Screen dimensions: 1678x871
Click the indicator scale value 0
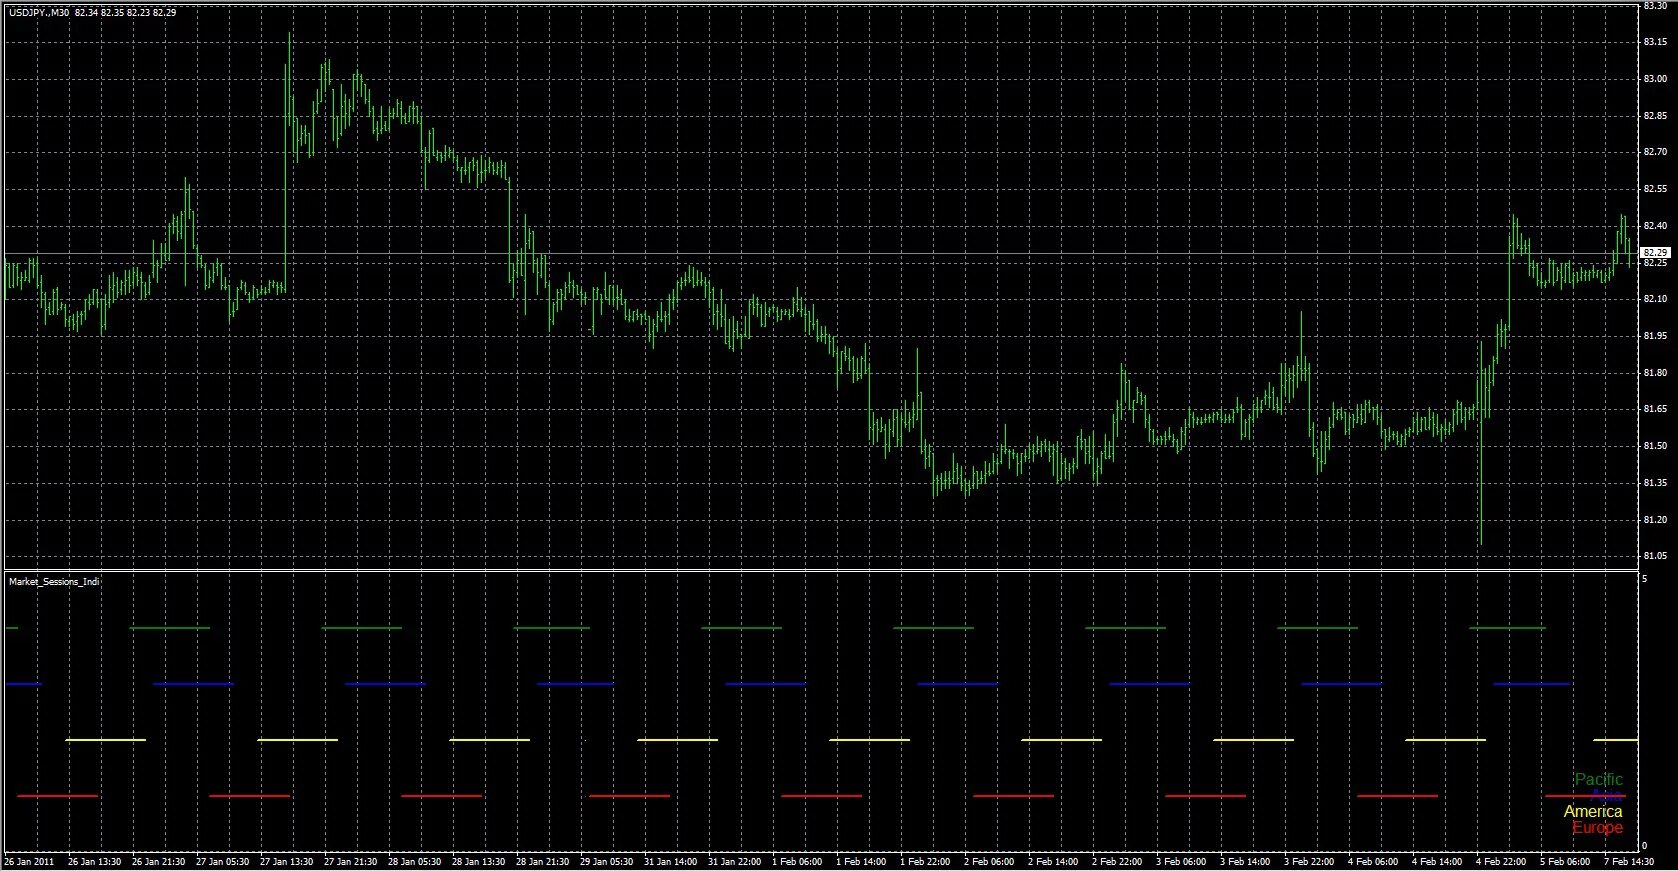point(1645,847)
